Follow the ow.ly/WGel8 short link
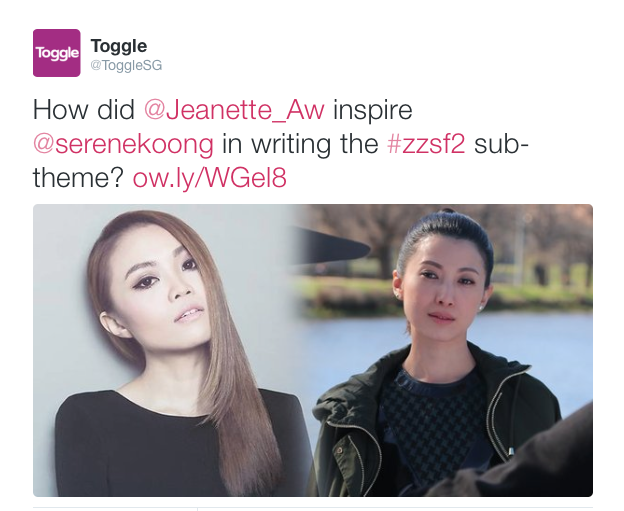 (209, 177)
